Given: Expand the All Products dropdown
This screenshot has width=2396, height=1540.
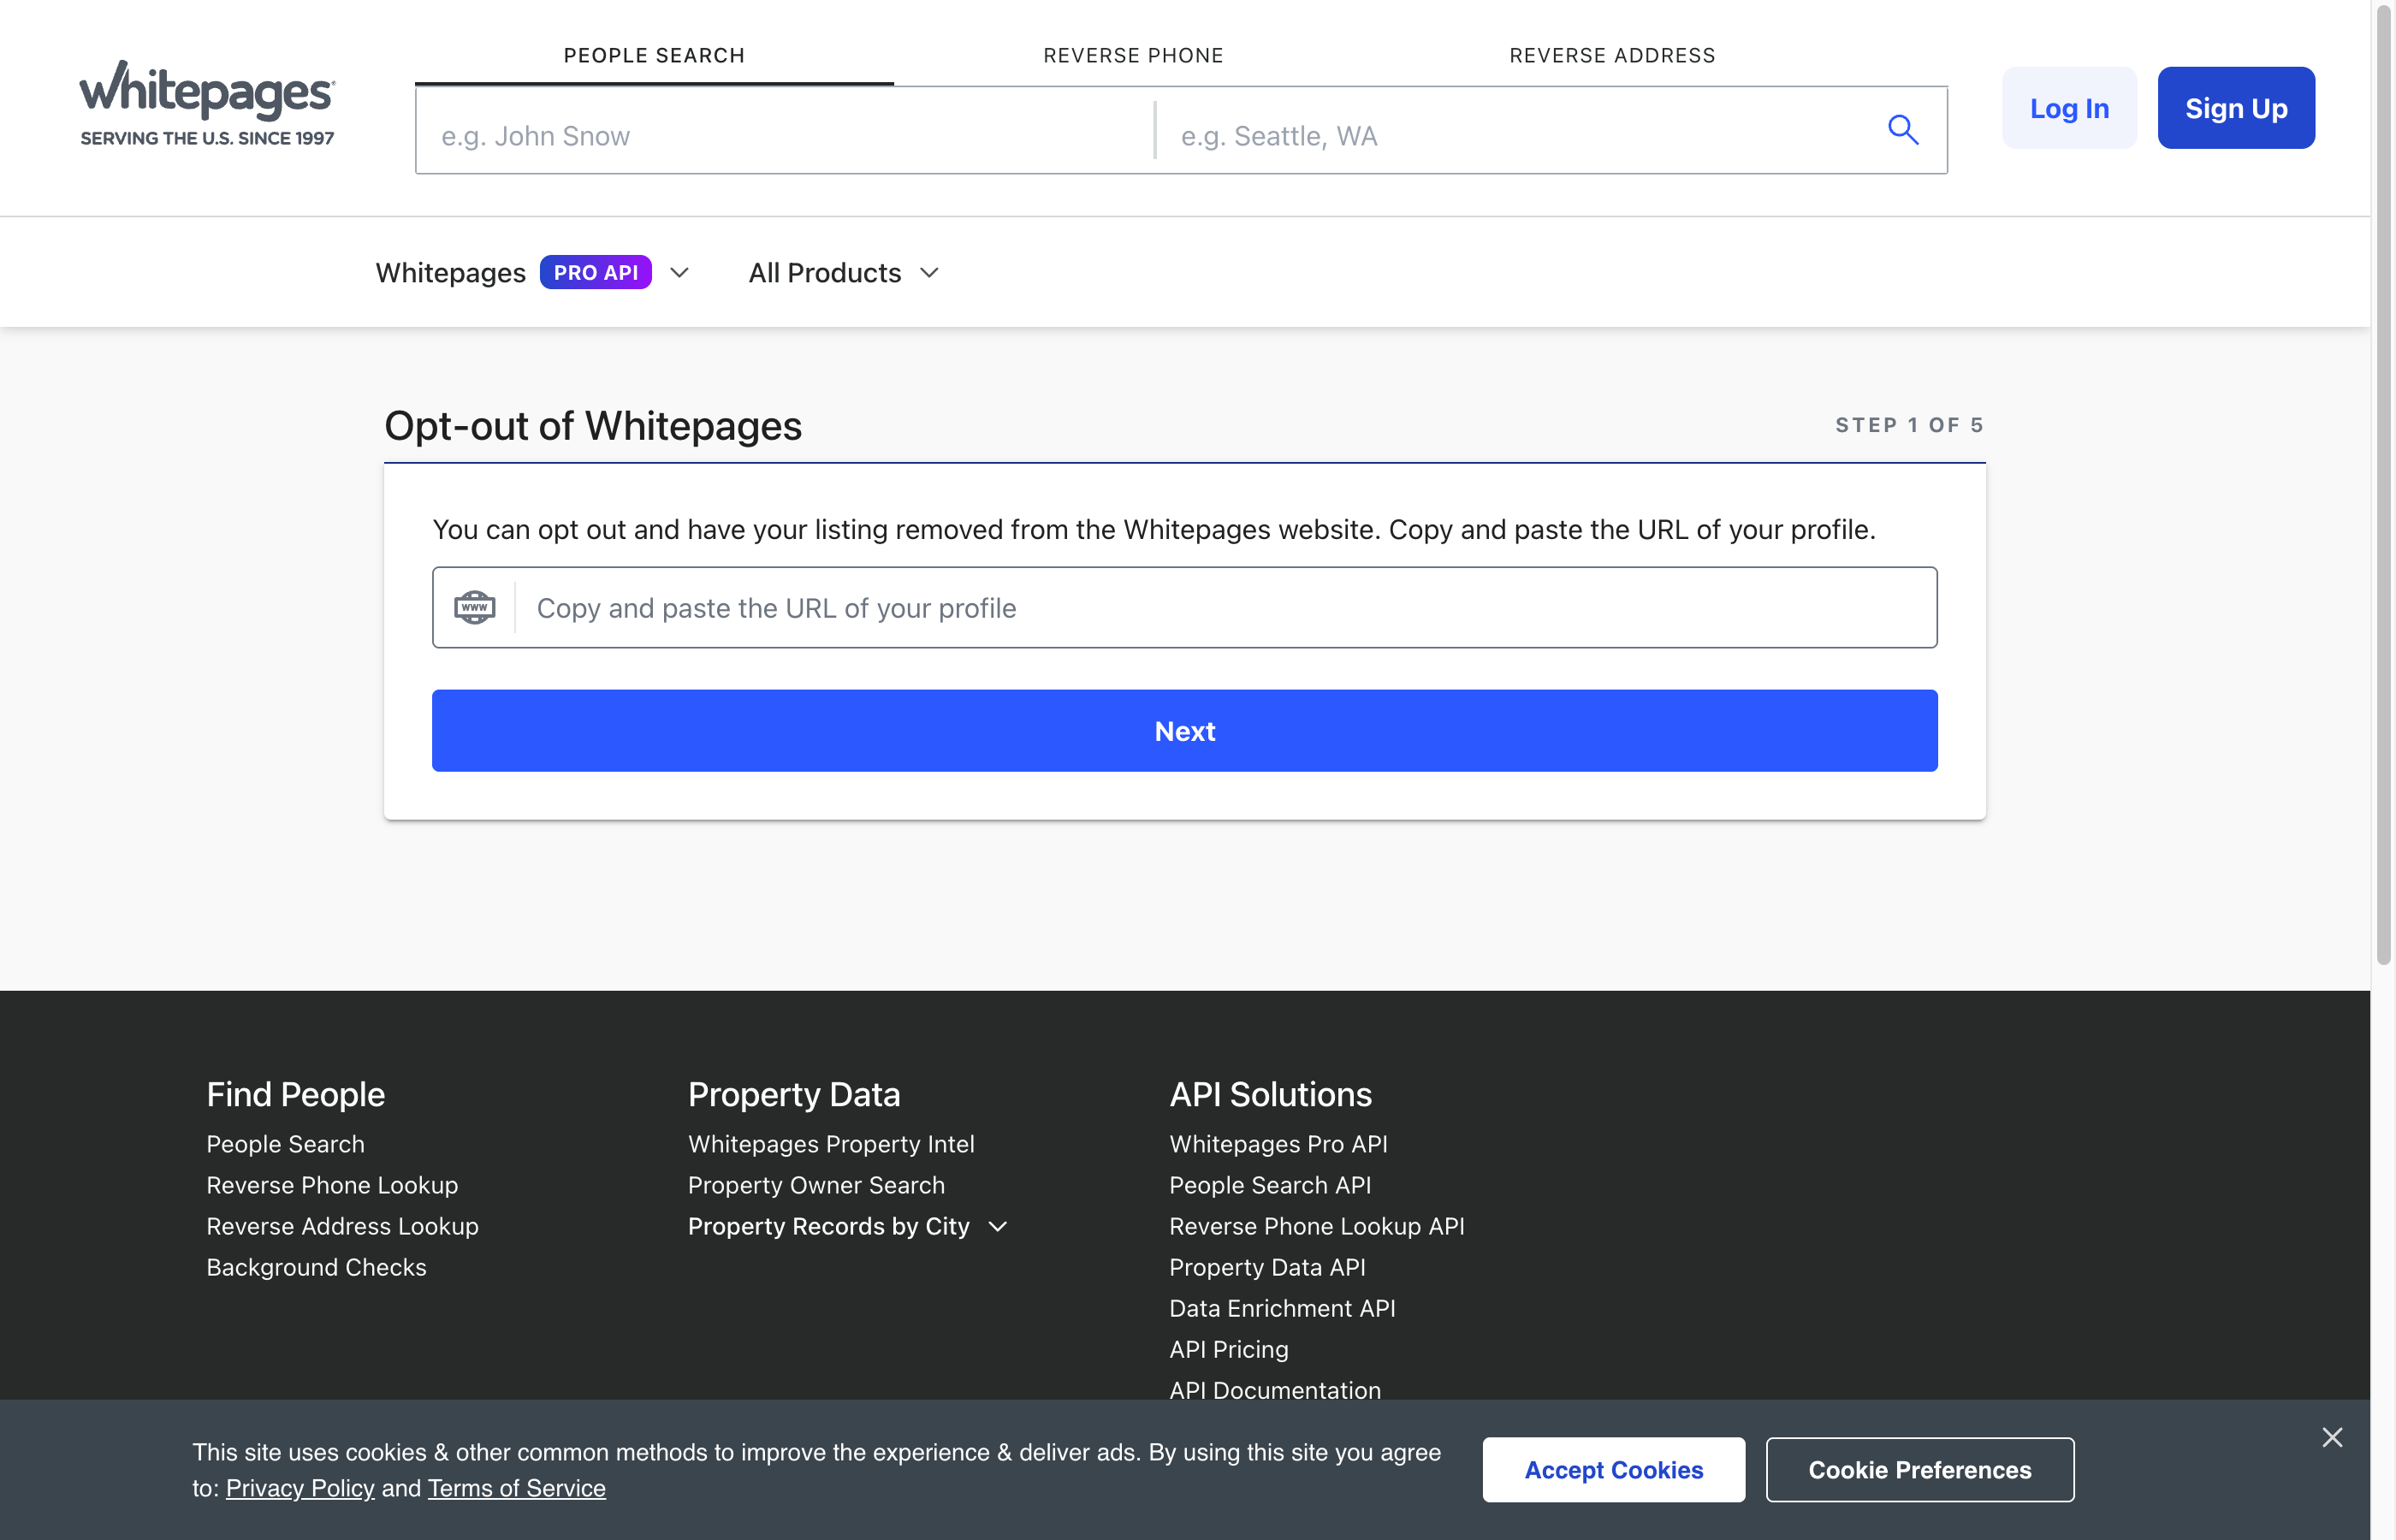Looking at the screenshot, I should (x=844, y=273).
